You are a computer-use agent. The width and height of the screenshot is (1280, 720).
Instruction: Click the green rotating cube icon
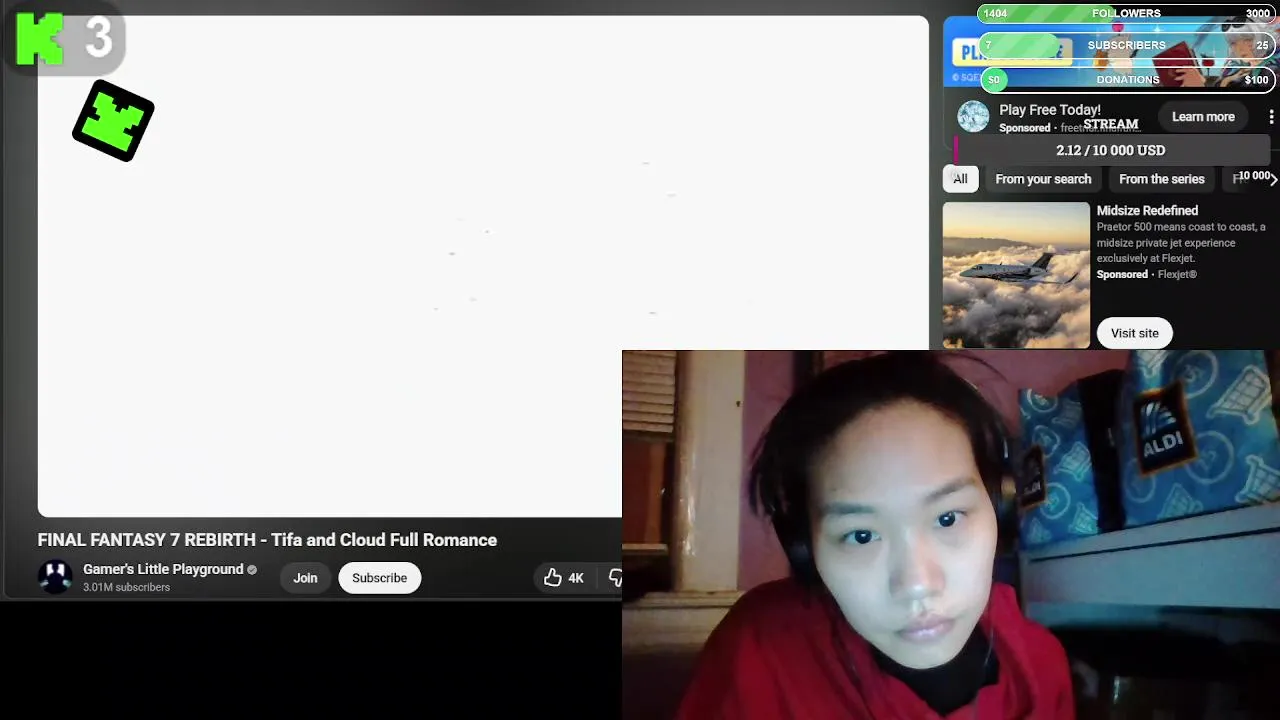click(113, 120)
